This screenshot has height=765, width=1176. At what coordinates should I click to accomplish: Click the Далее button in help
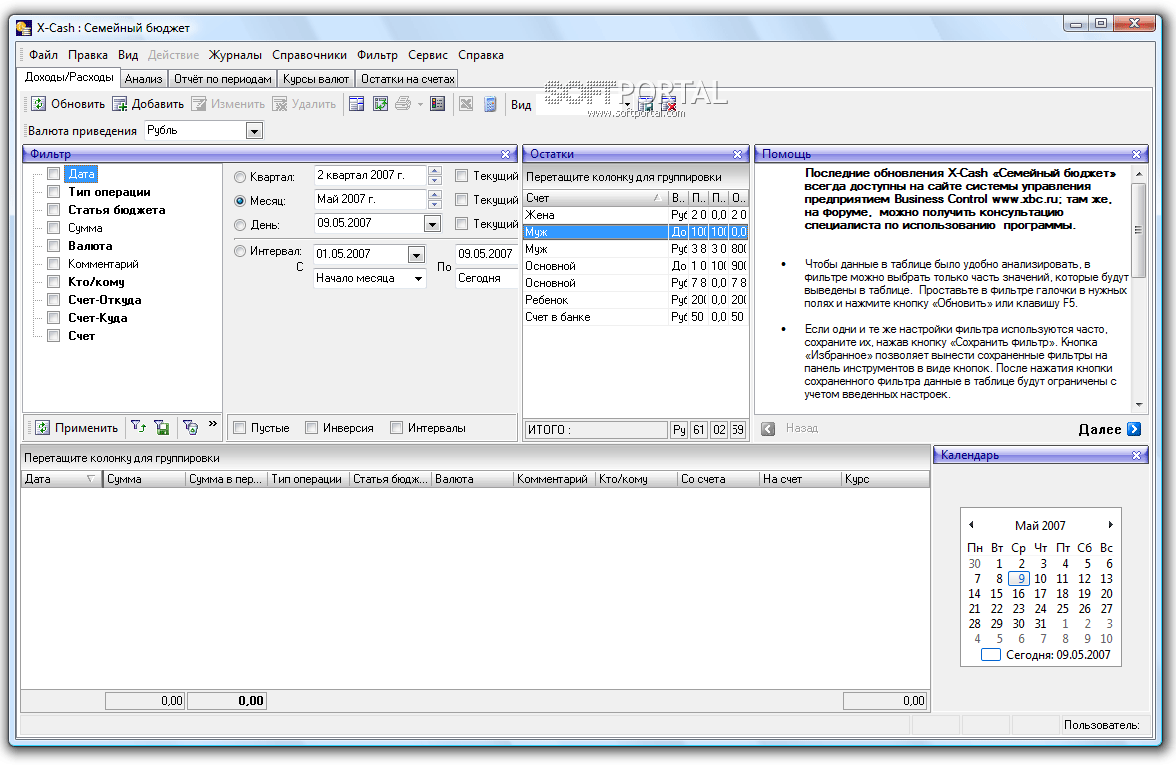pyautogui.click(x=1109, y=429)
